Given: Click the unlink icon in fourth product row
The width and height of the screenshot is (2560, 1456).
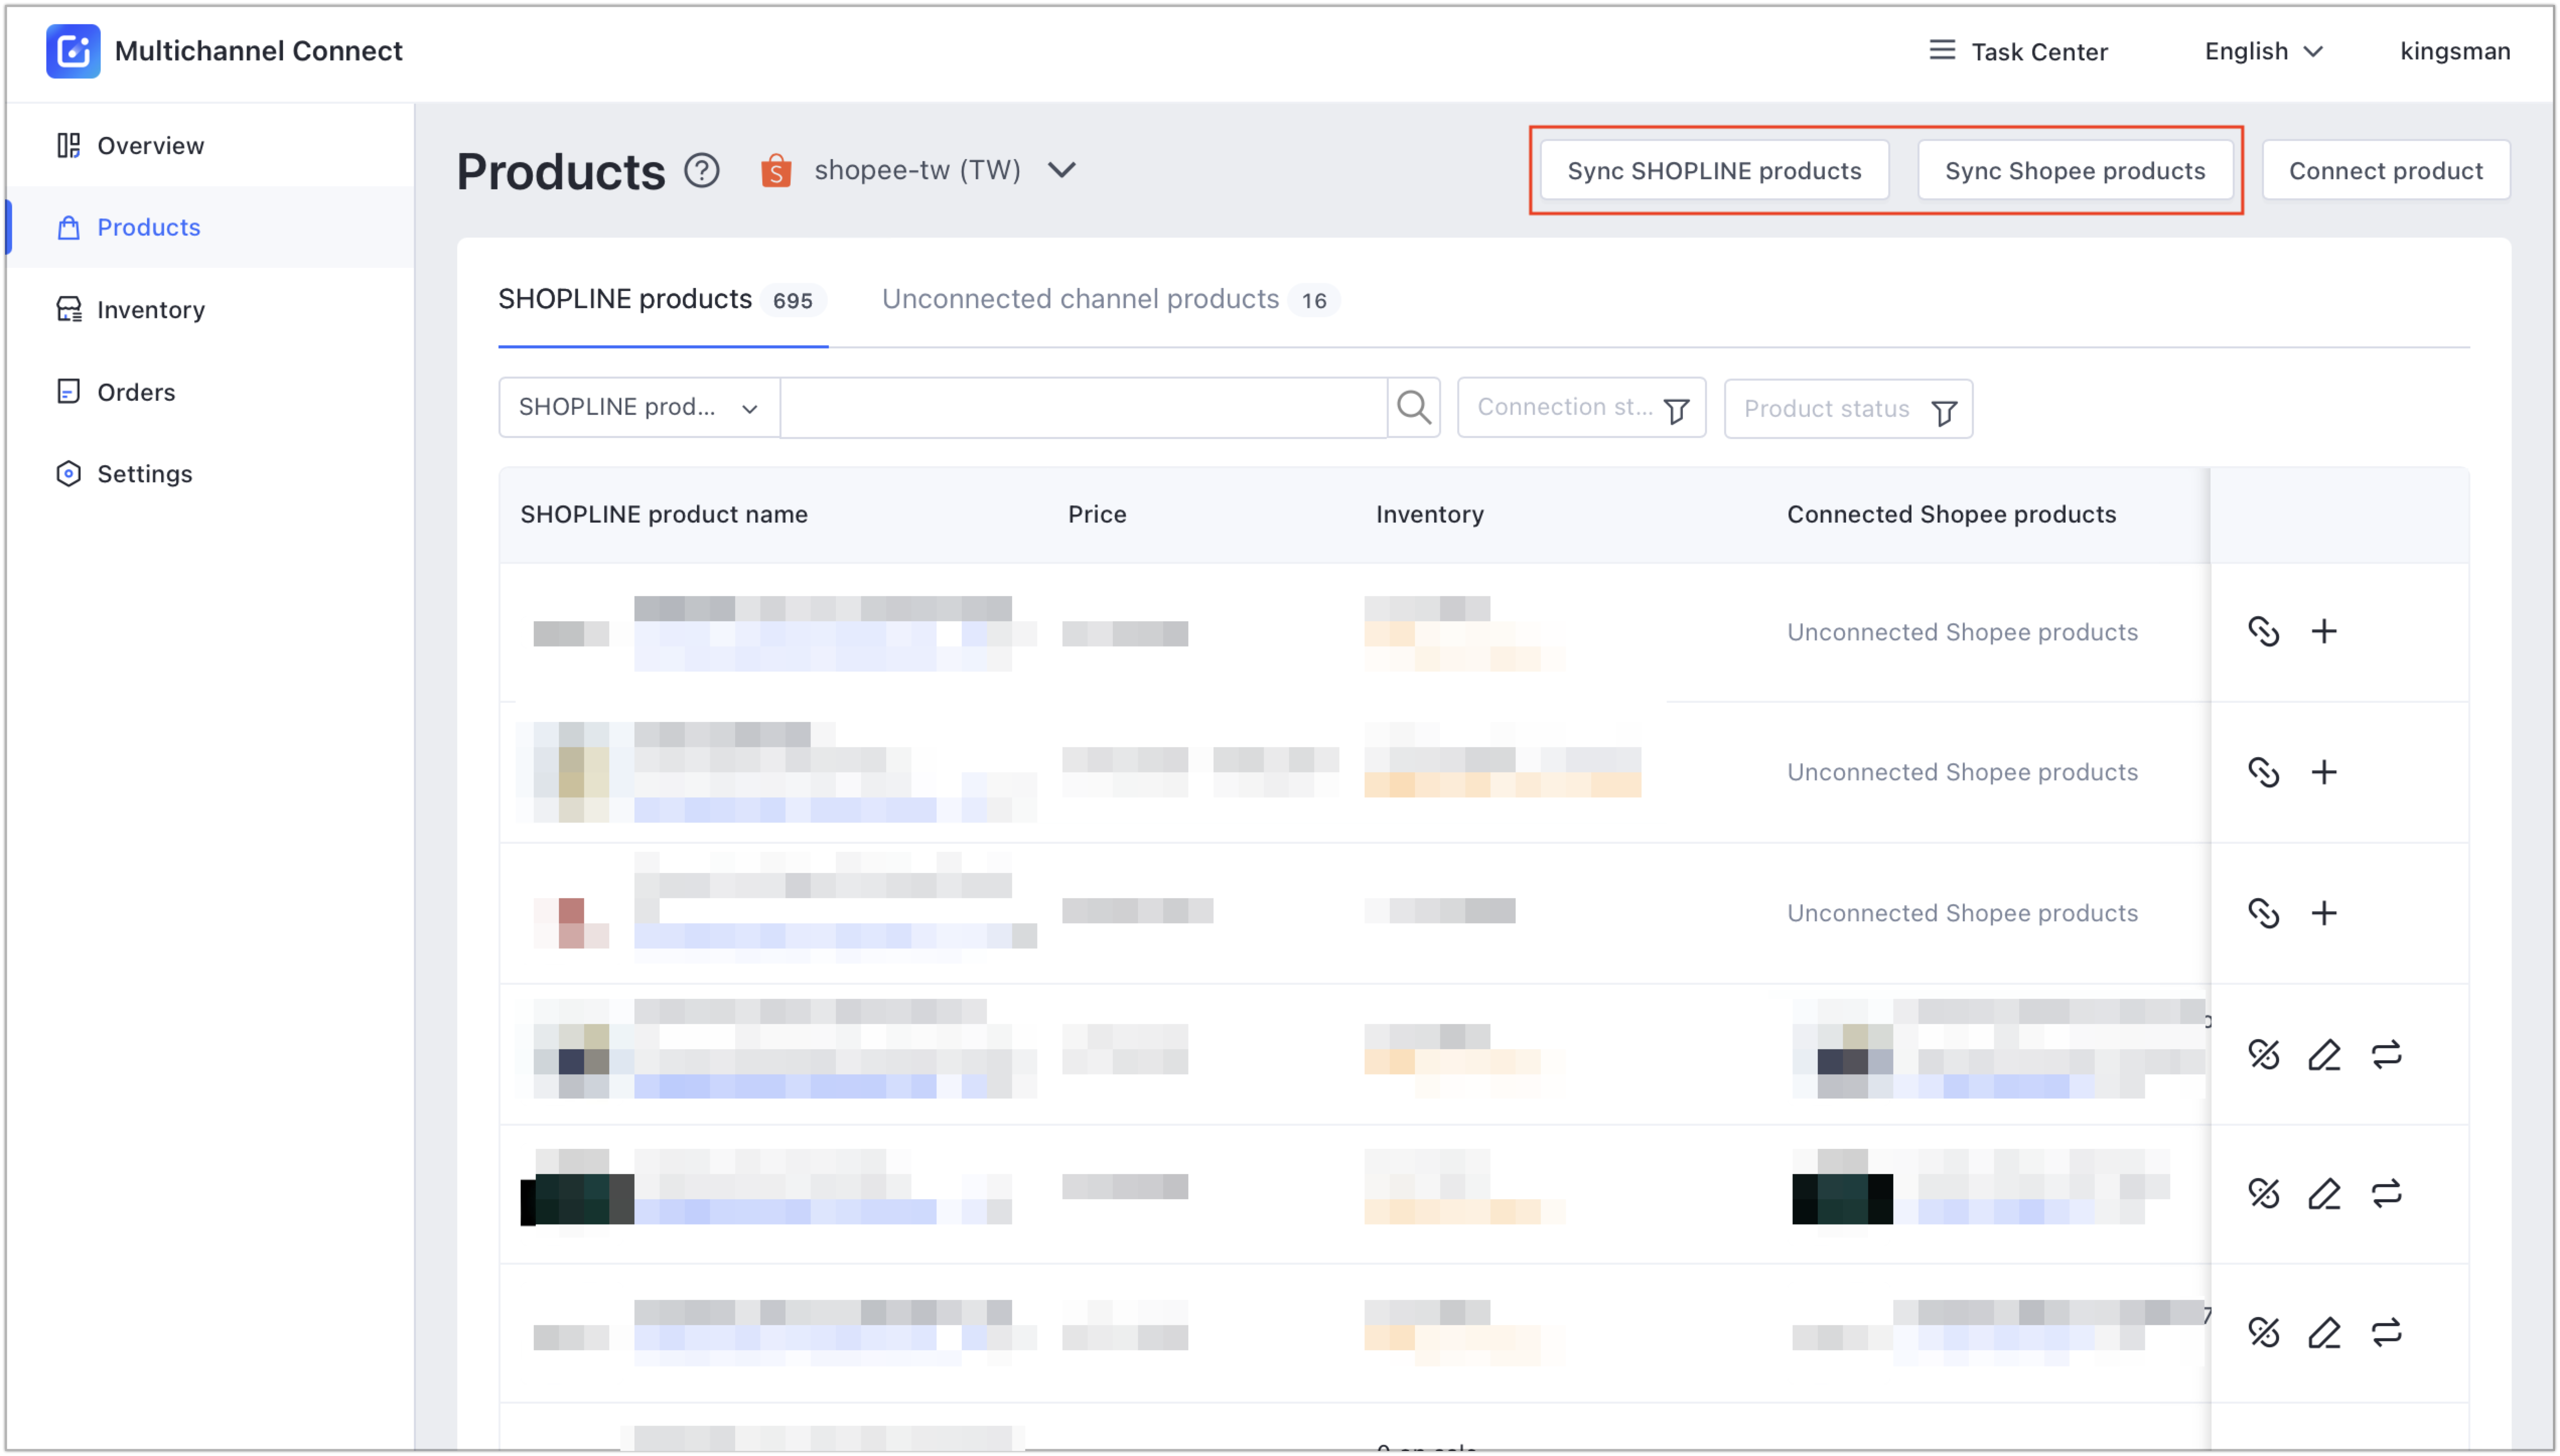Looking at the screenshot, I should pyautogui.click(x=2263, y=1054).
